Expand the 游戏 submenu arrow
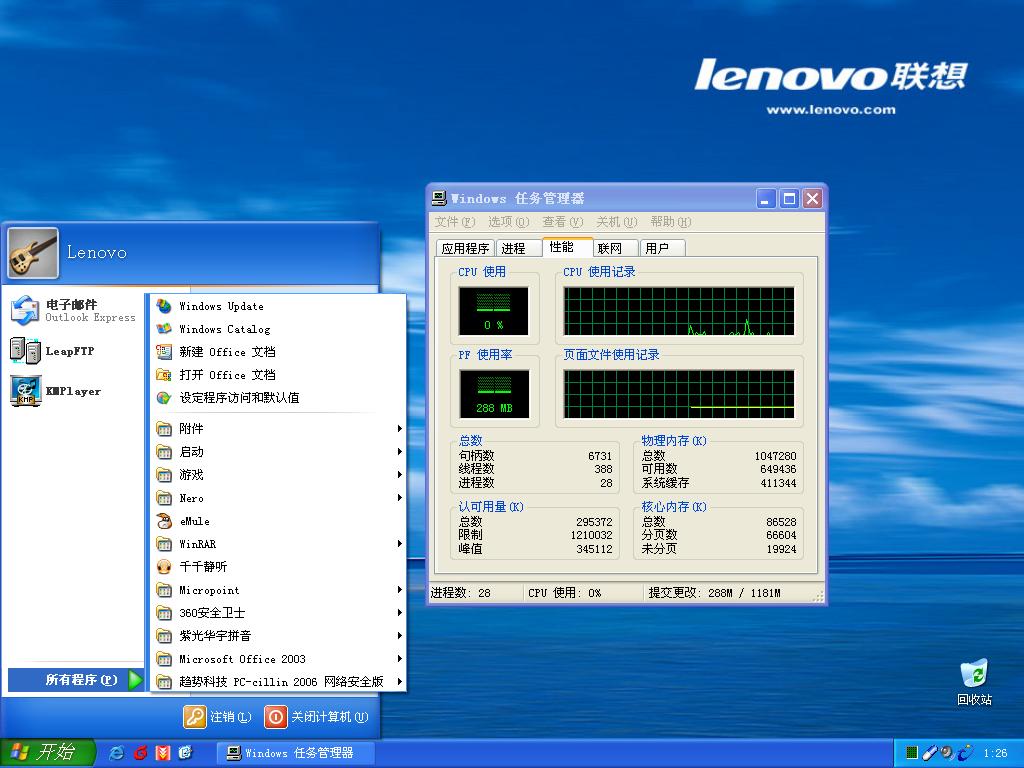The image size is (1024, 768). (399, 475)
